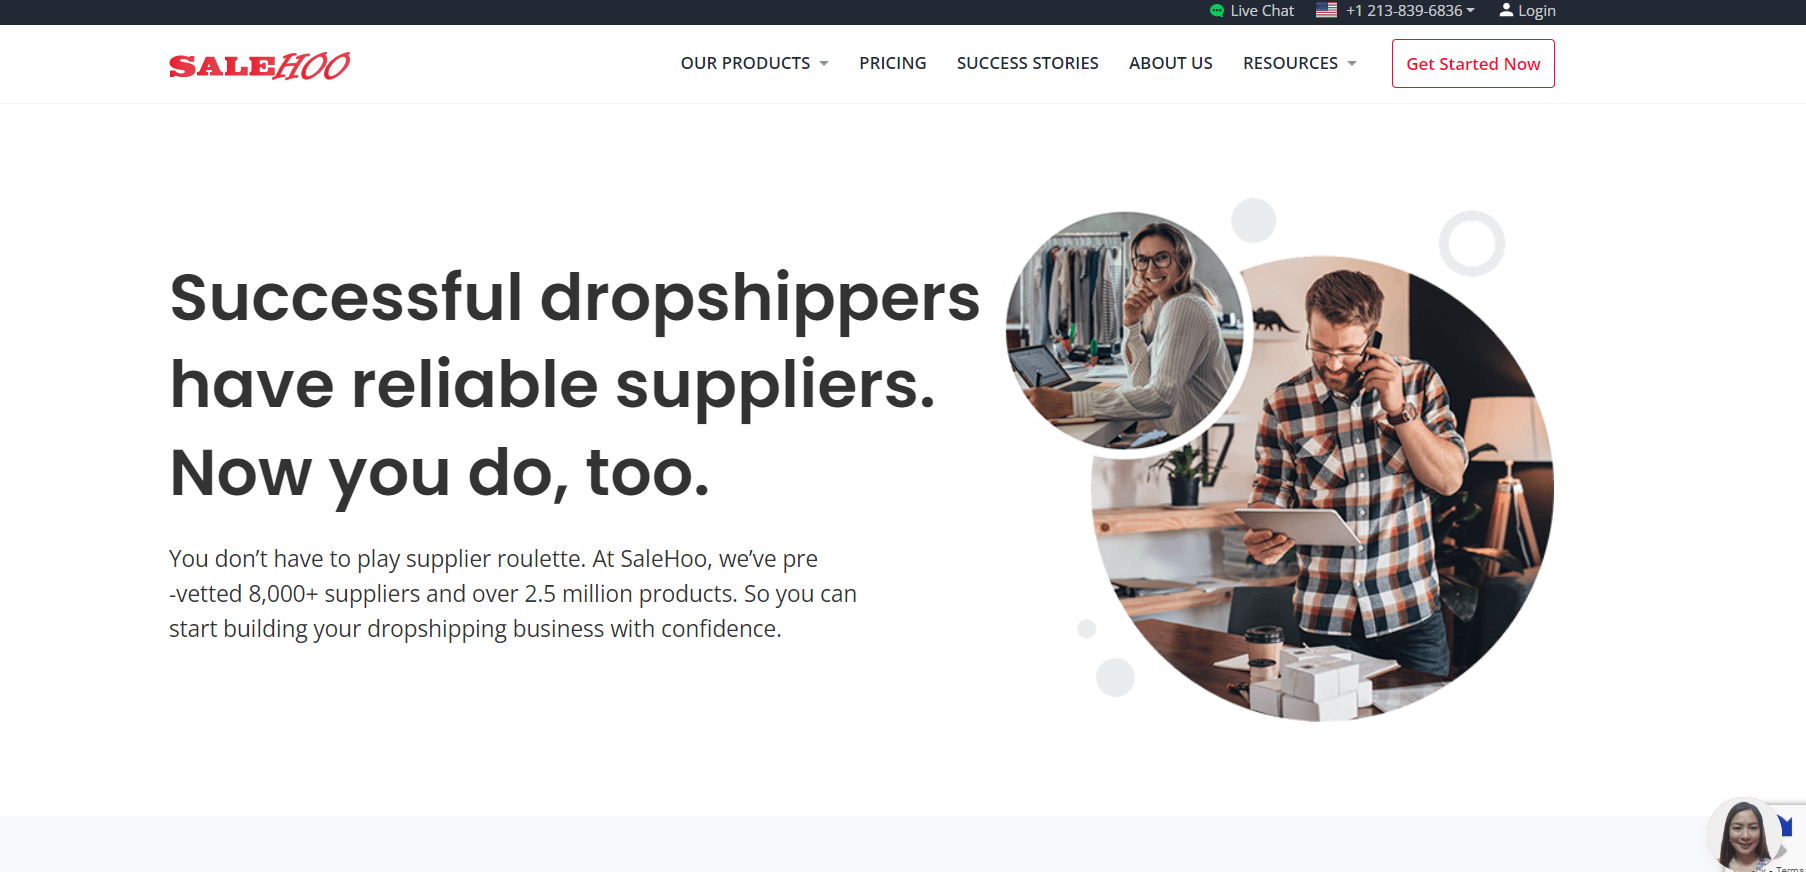Open the SaleHoo logo homepage link
This screenshot has height=872, width=1806.
tap(260, 65)
